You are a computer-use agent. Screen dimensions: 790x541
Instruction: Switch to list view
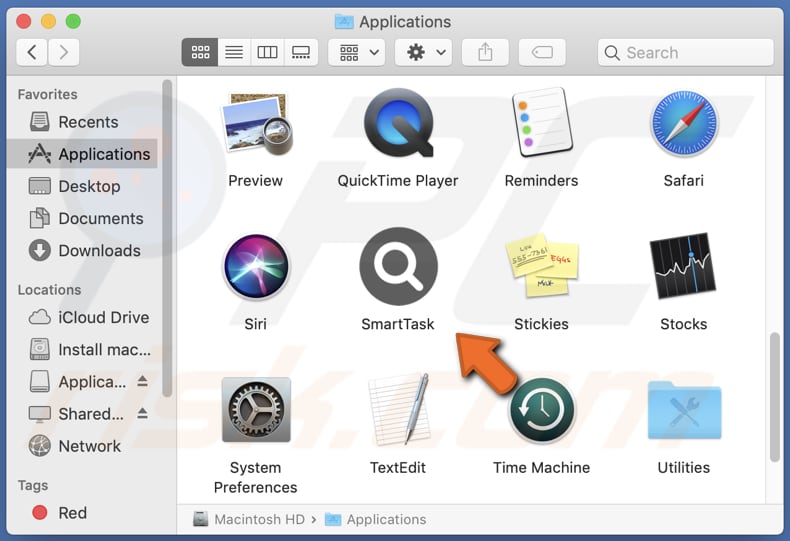pos(234,52)
